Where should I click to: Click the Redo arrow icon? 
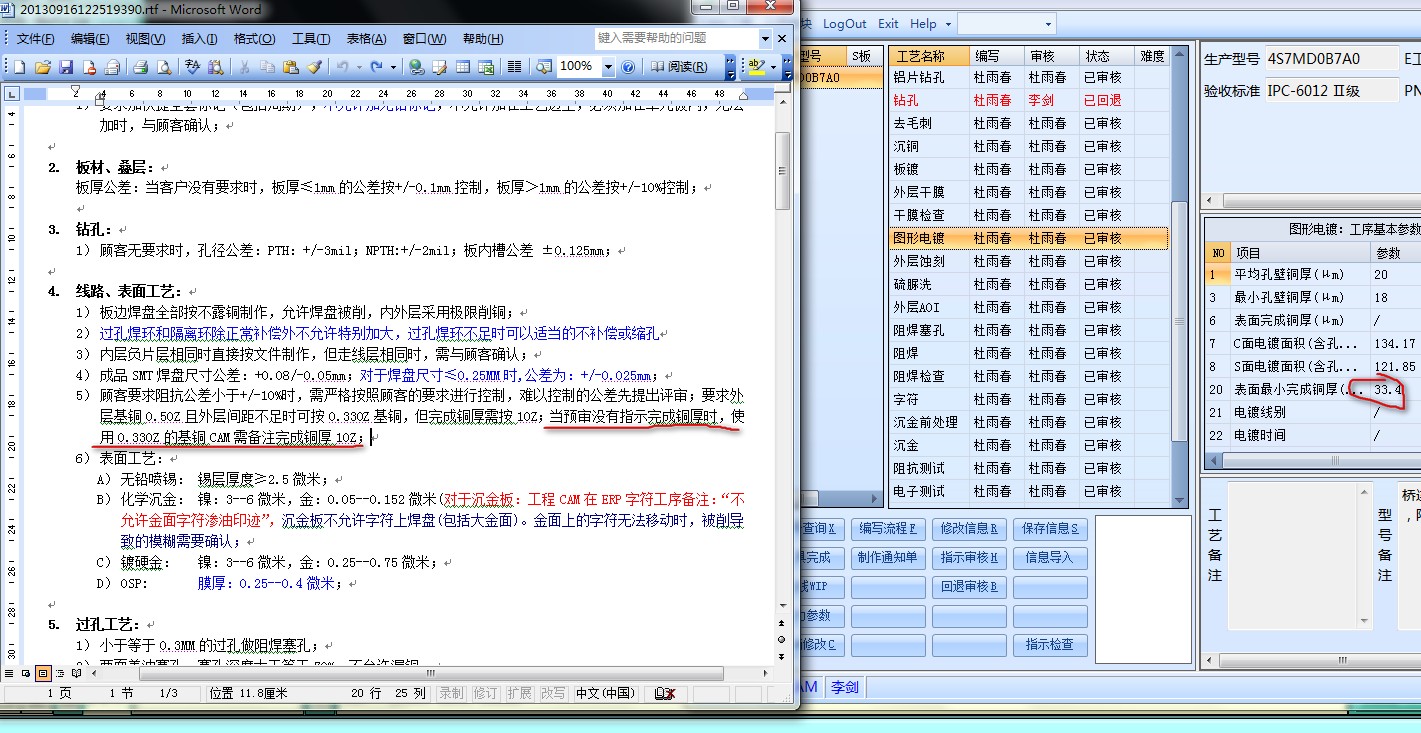376,67
